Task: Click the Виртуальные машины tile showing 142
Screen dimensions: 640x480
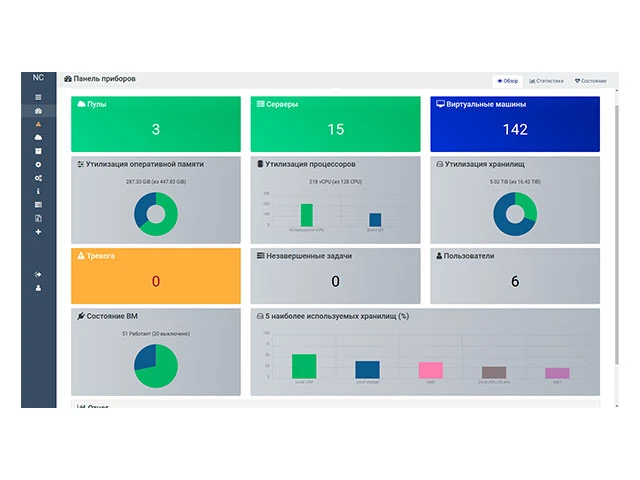Action: coord(515,124)
